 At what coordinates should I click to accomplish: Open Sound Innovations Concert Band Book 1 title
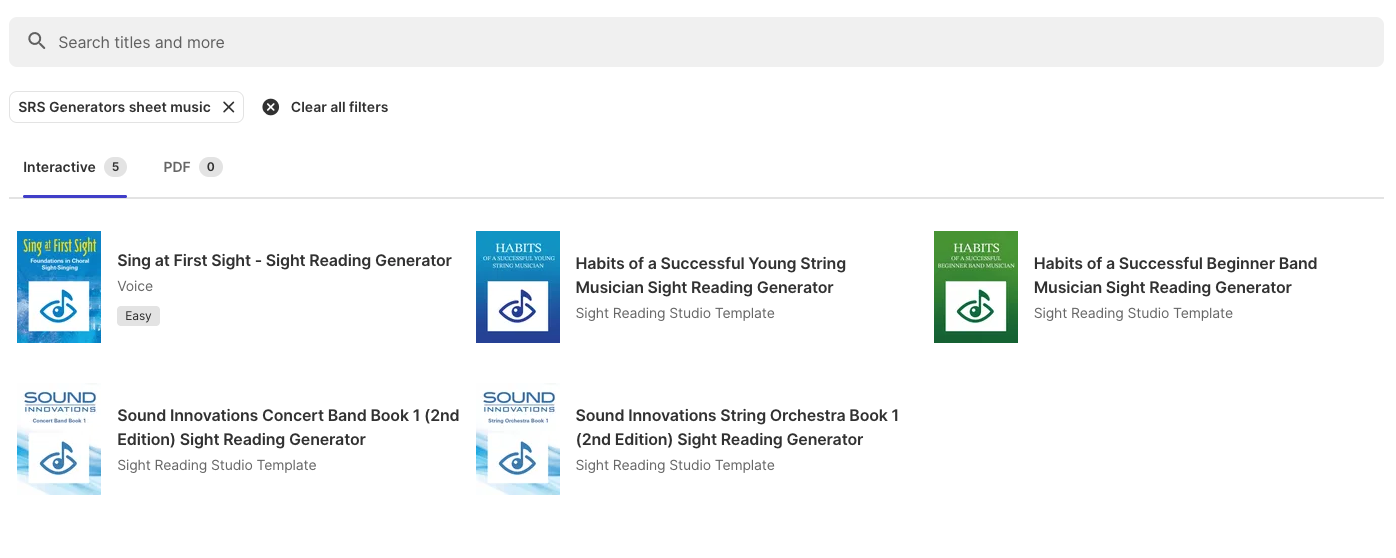(x=288, y=427)
